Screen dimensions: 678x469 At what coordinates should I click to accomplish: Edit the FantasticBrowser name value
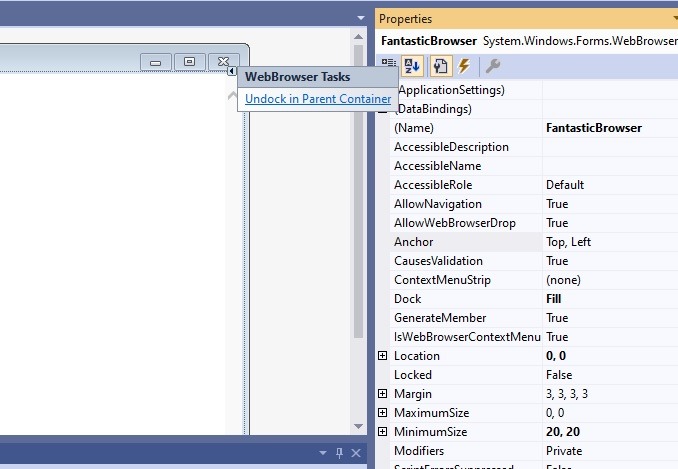pos(594,128)
